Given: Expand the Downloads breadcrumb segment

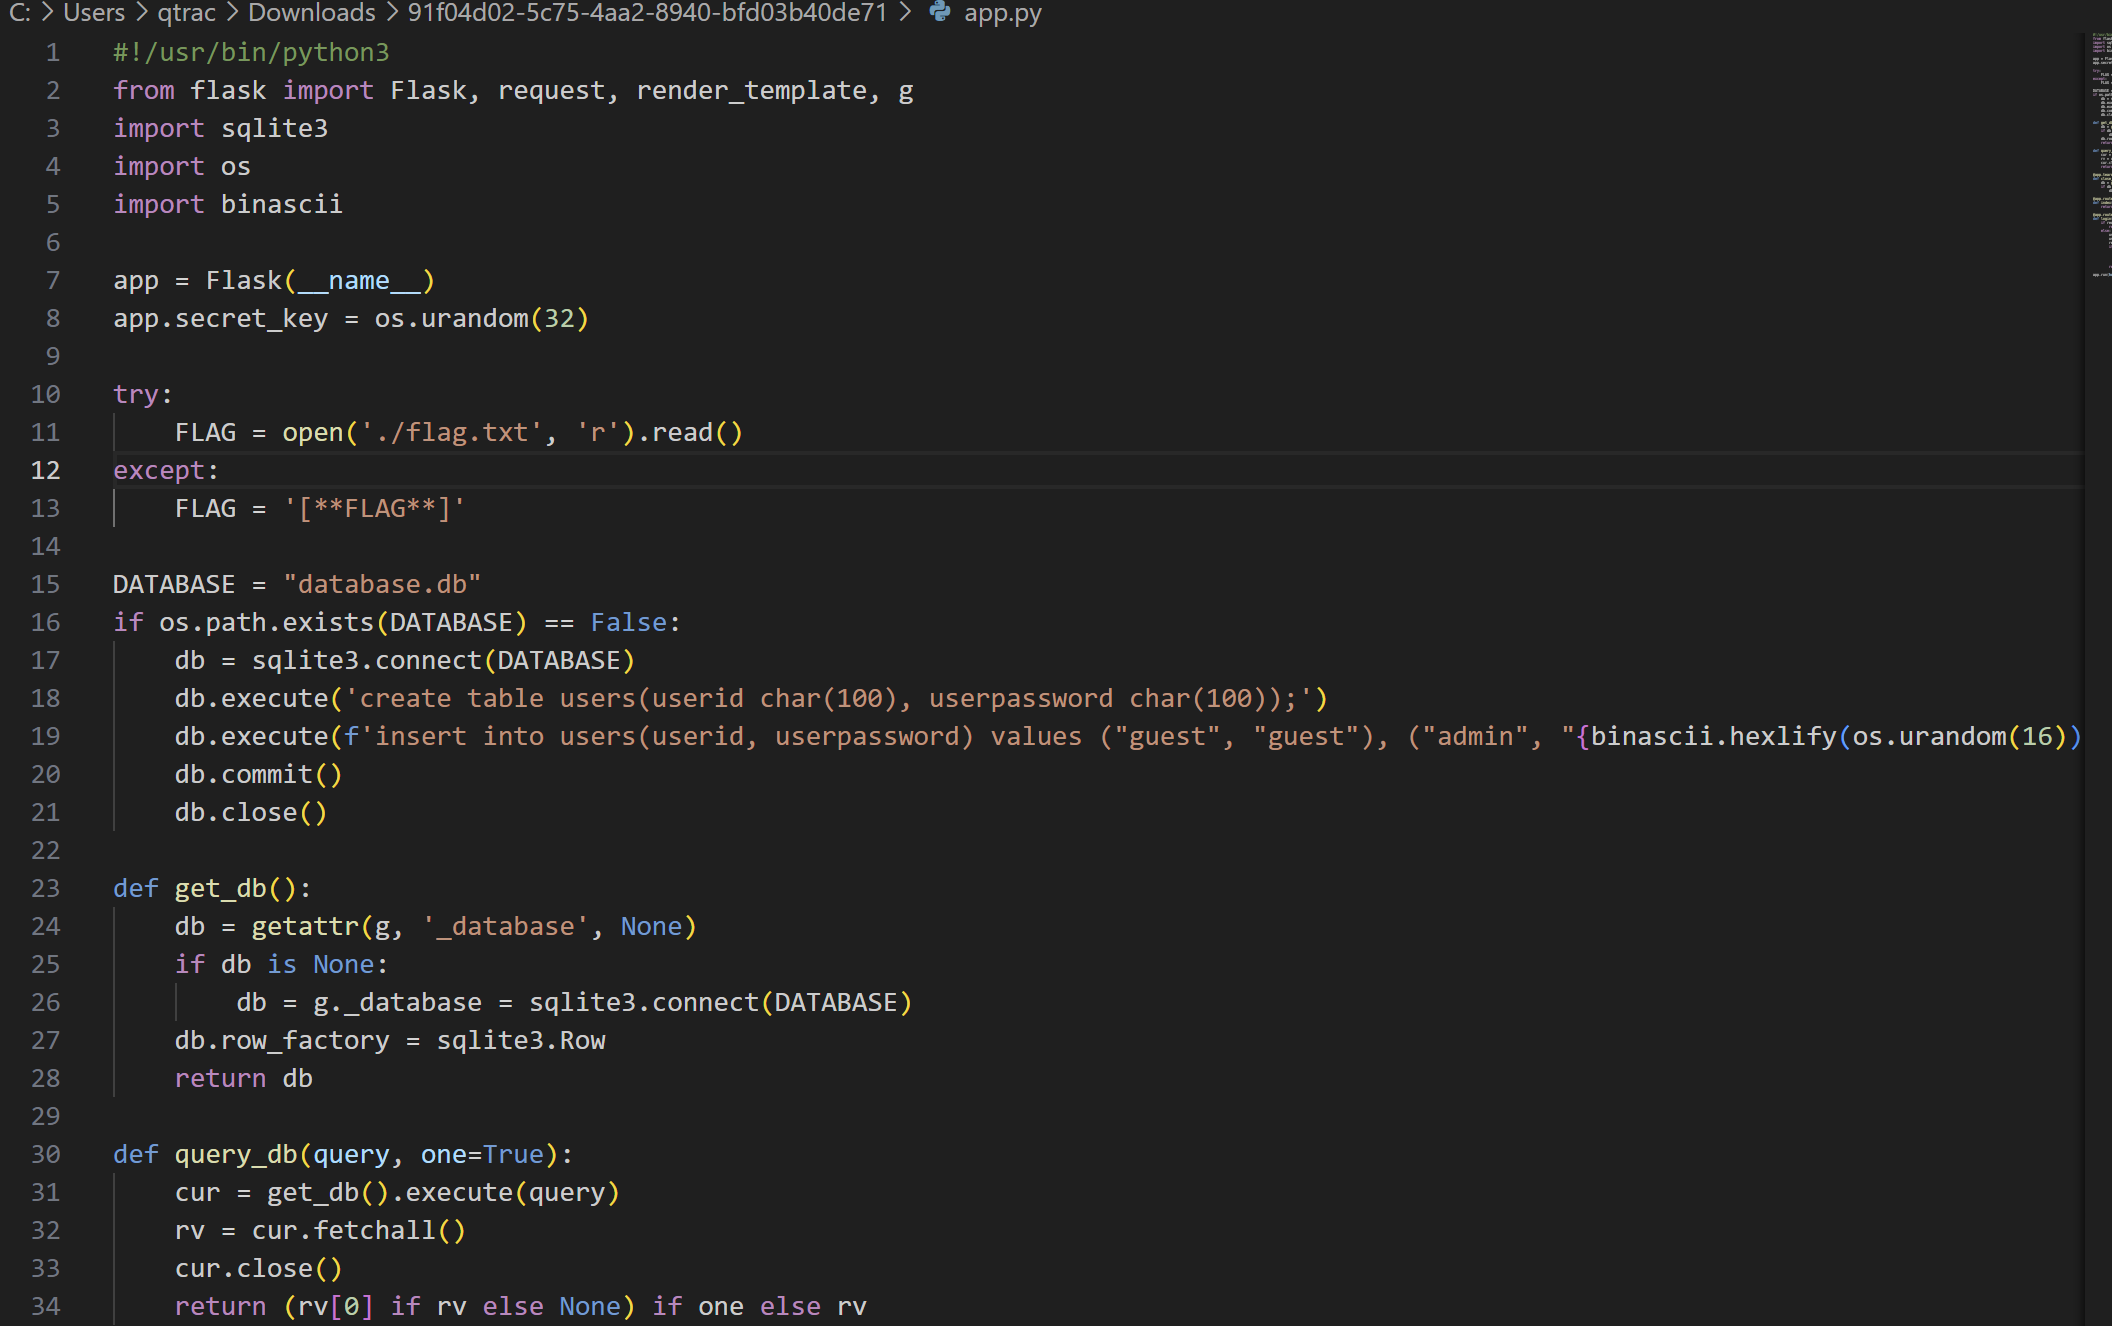Looking at the screenshot, I should pyautogui.click(x=311, y=12).
